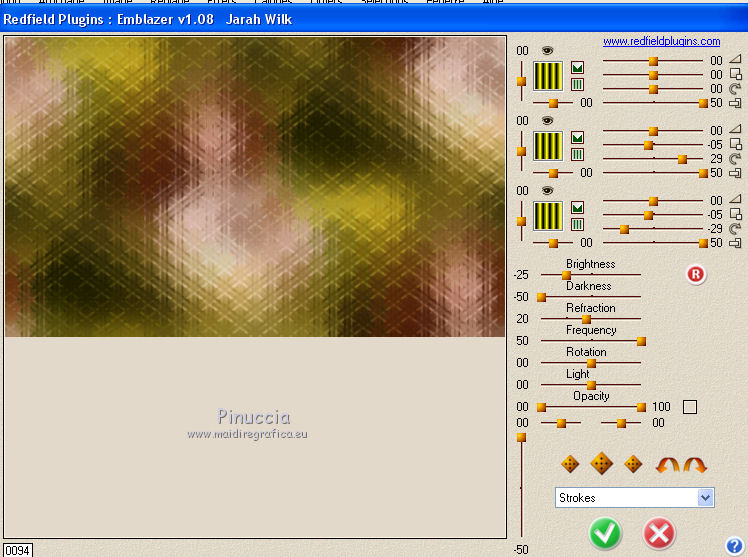Click the top layer's vertical slider handle
The height and width of the screenshot is (557, 748).
click(521, 82)
